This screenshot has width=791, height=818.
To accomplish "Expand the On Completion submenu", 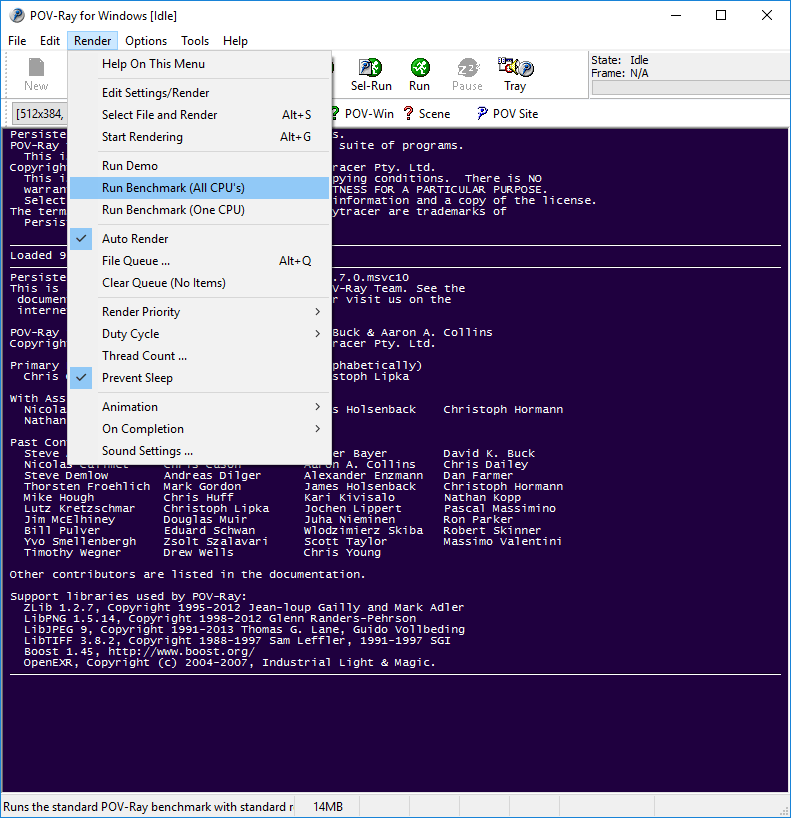I will [200, 429].
